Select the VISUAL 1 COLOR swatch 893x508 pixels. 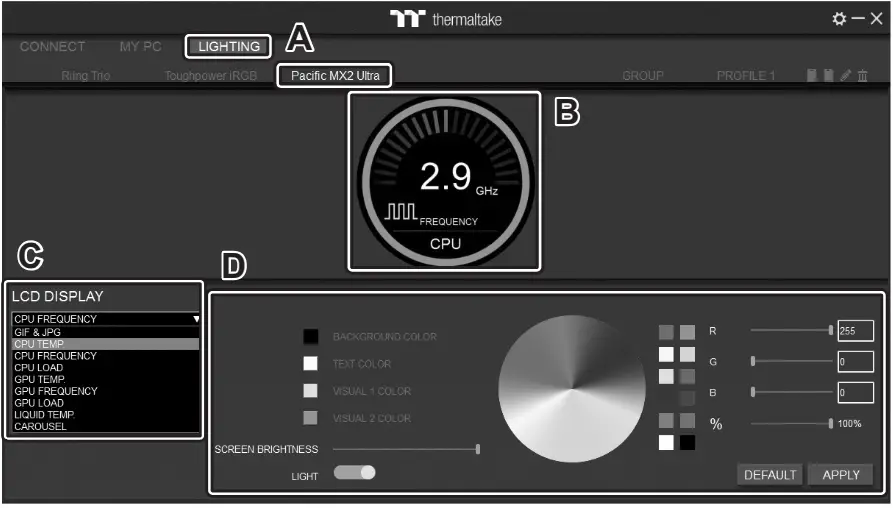click(x=310, y=391)
